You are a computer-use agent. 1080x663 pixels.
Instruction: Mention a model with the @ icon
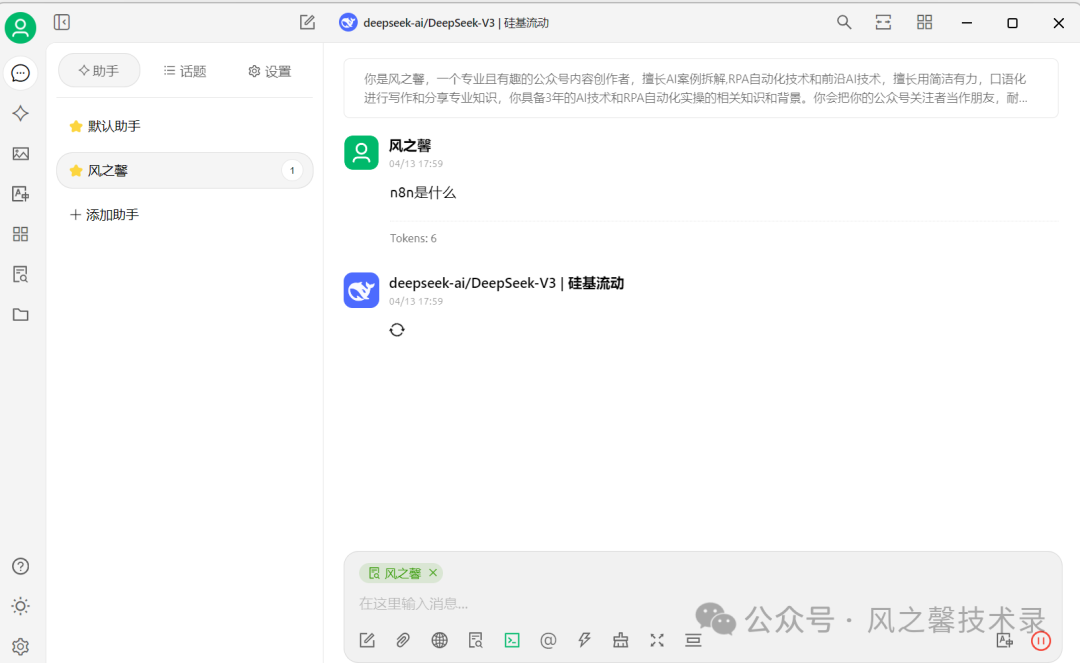pyautogui.click(x=548, y=640)
